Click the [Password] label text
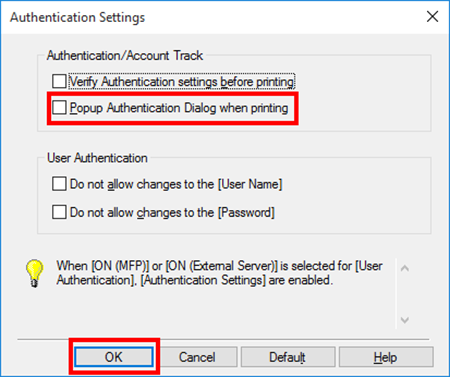 172,213
